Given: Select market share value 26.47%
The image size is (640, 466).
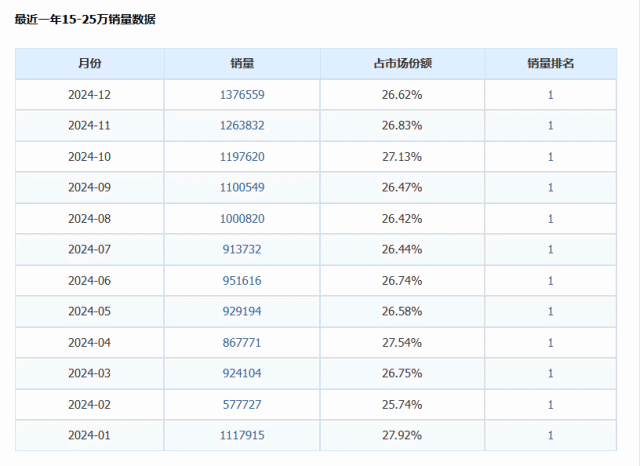Looking at the screenshot, I should [x=402, y=187].
